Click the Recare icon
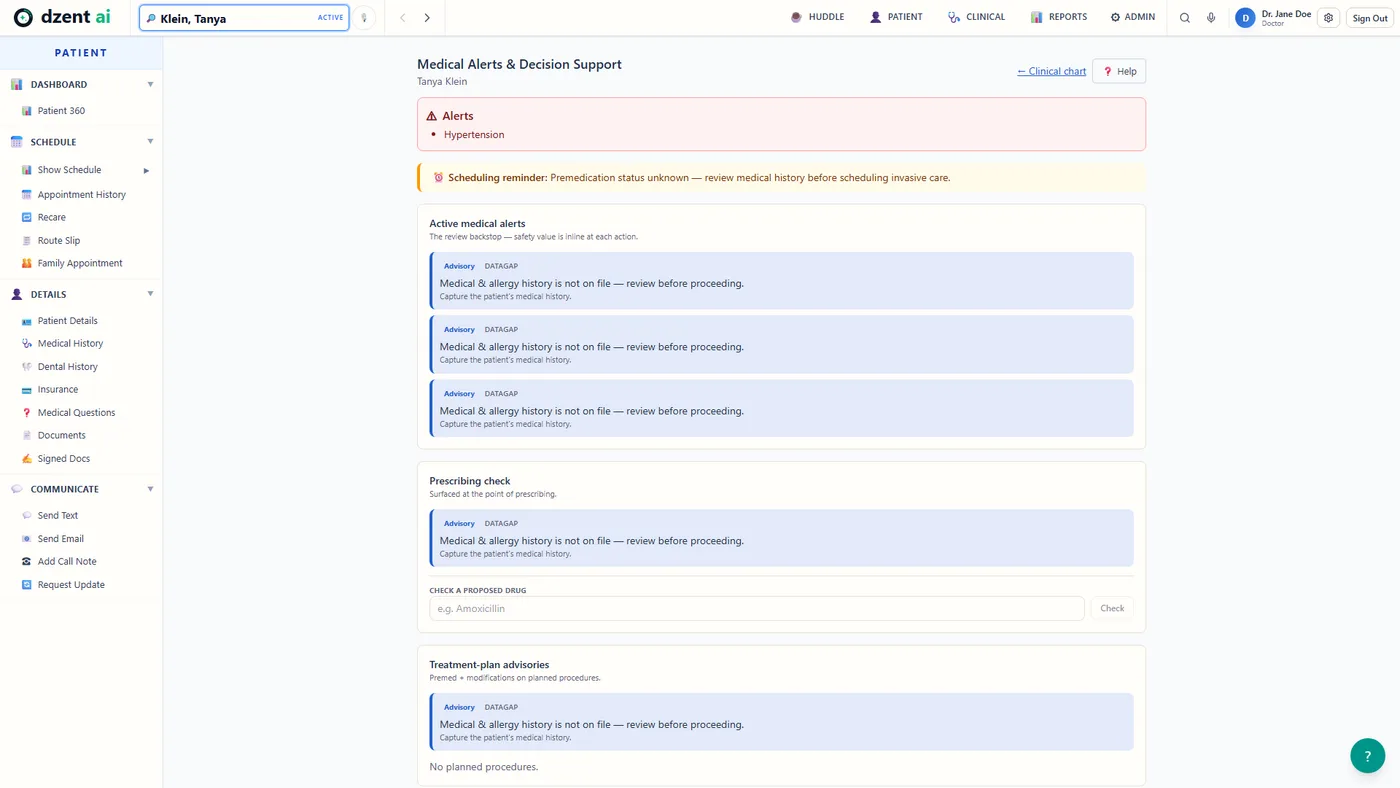Viewport: 1400px width, 788px height. coord(27,217)
